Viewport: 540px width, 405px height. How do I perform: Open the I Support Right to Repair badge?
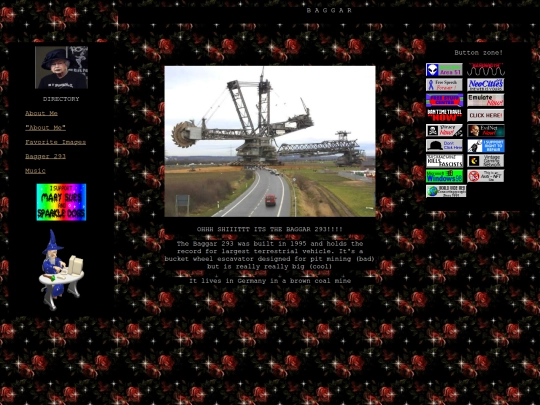(486, 146)
